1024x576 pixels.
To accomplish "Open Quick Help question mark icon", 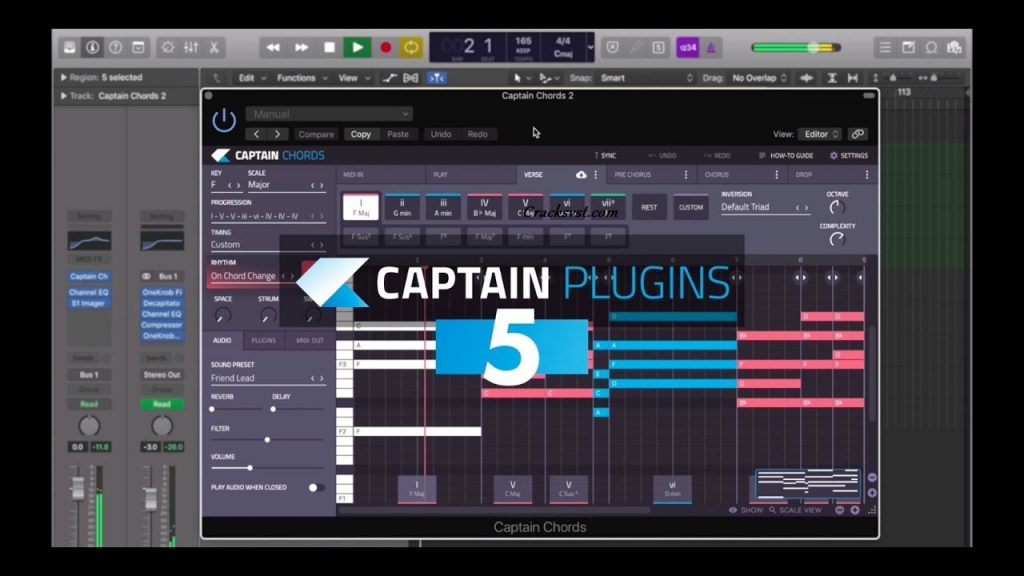I will coord(116,47).
